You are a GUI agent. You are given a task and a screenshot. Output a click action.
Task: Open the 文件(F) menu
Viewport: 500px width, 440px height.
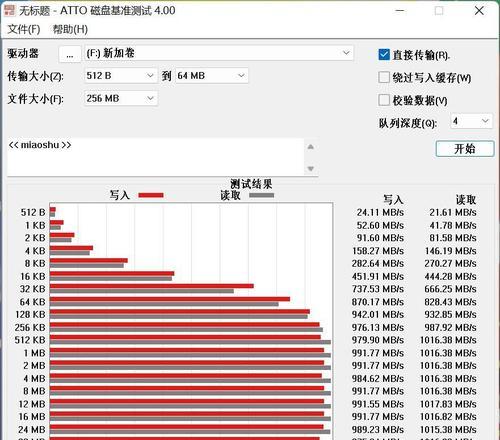pyautogui.click(x=24, y=29)
